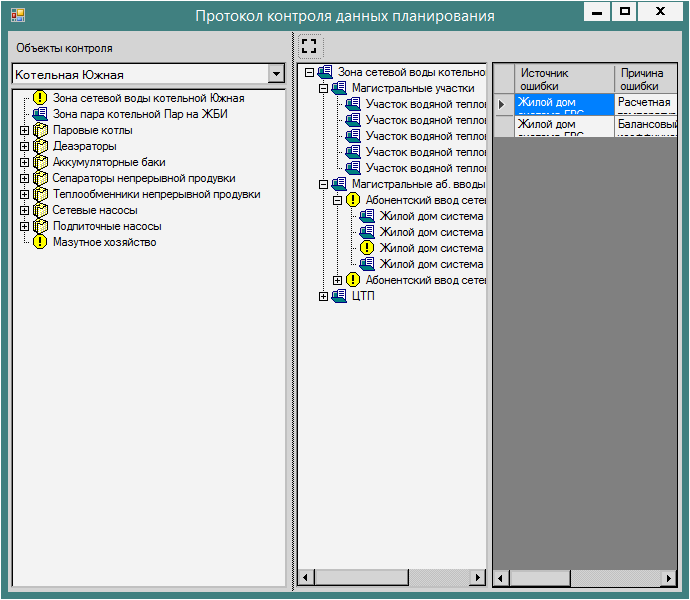Viewport: 690px width, 600px height.
Task: Open the Котельная Южная dropdown list
Action: (x=276, y=75)
